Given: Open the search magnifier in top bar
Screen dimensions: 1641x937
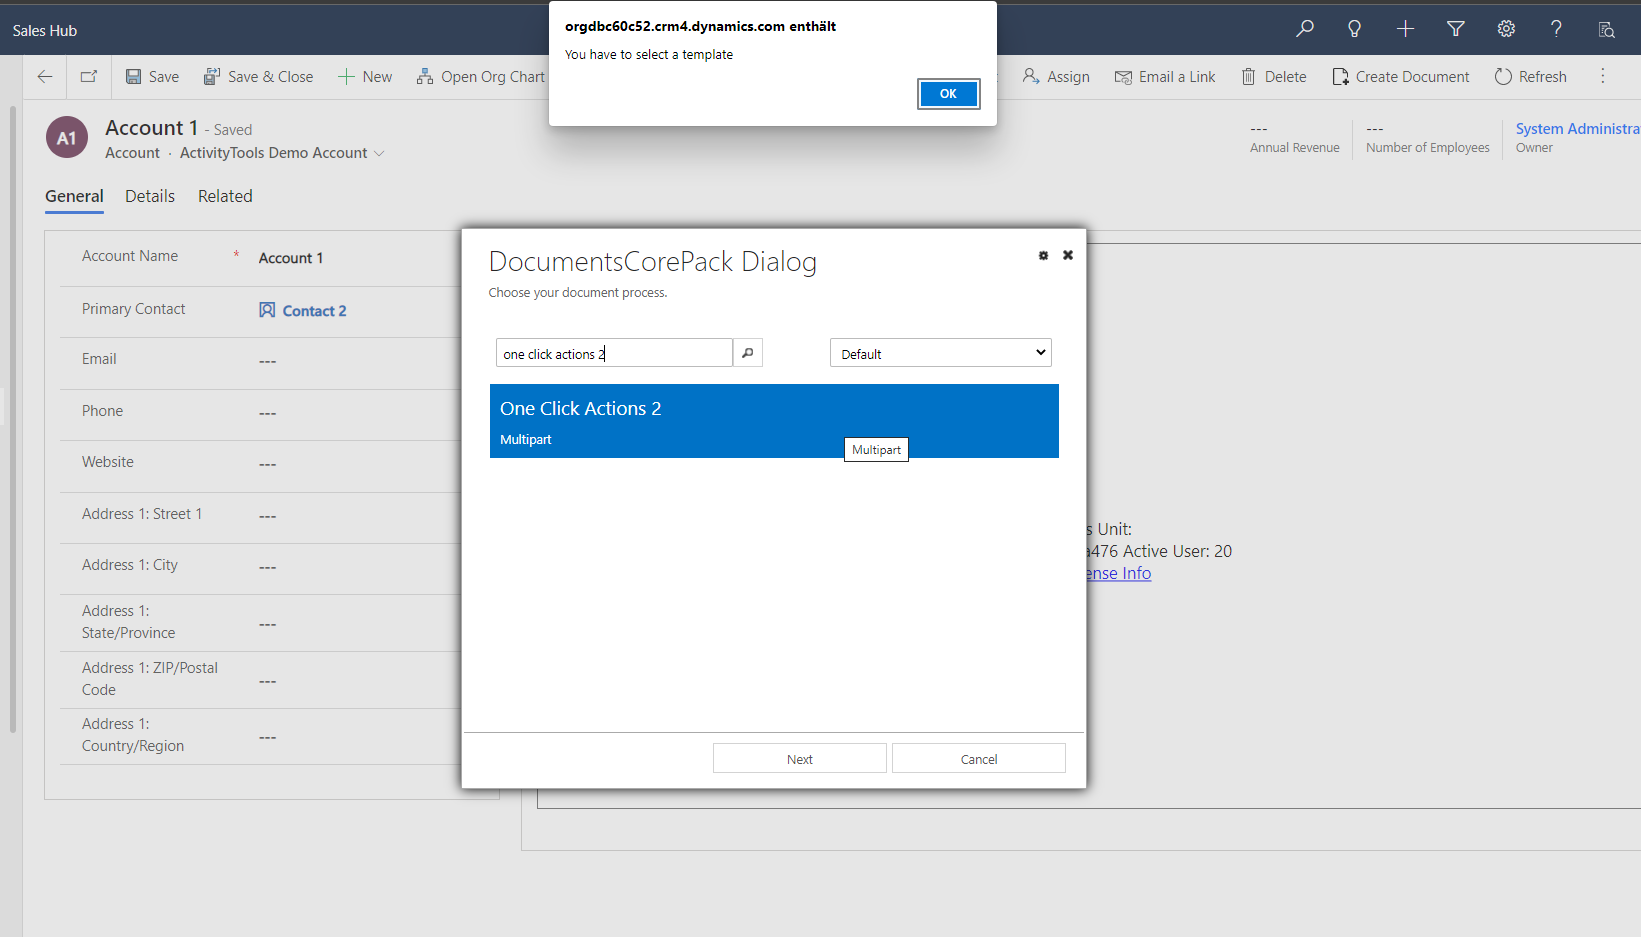Looking at the screenshot, I should click(x=1304, y=29).
